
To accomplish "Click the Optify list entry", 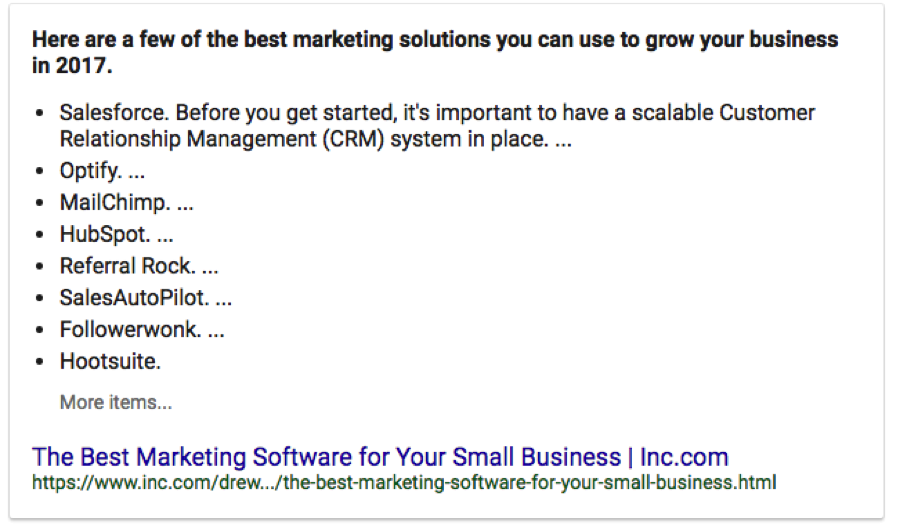I will (102, 171).
